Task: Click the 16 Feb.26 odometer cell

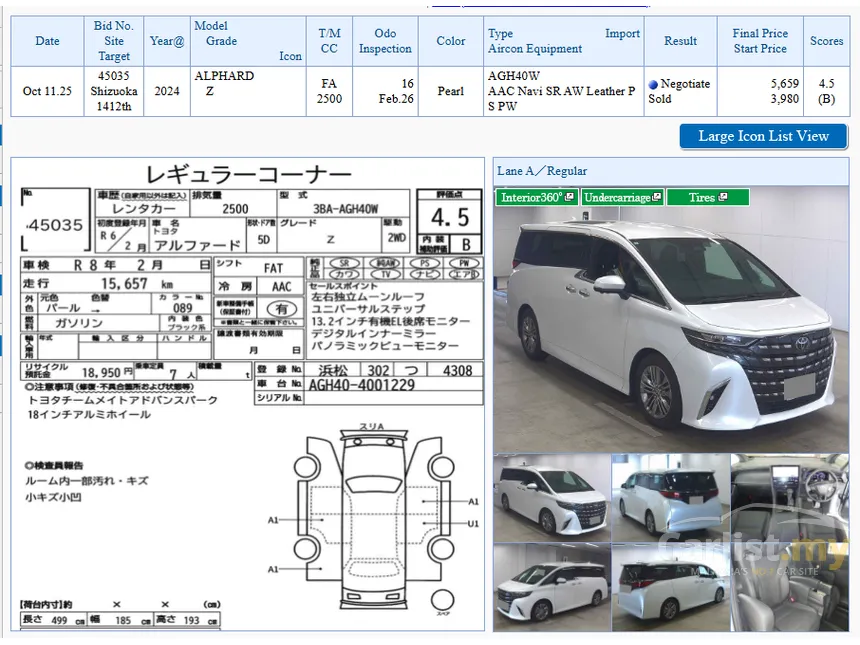Action: [x=385, y=91]
